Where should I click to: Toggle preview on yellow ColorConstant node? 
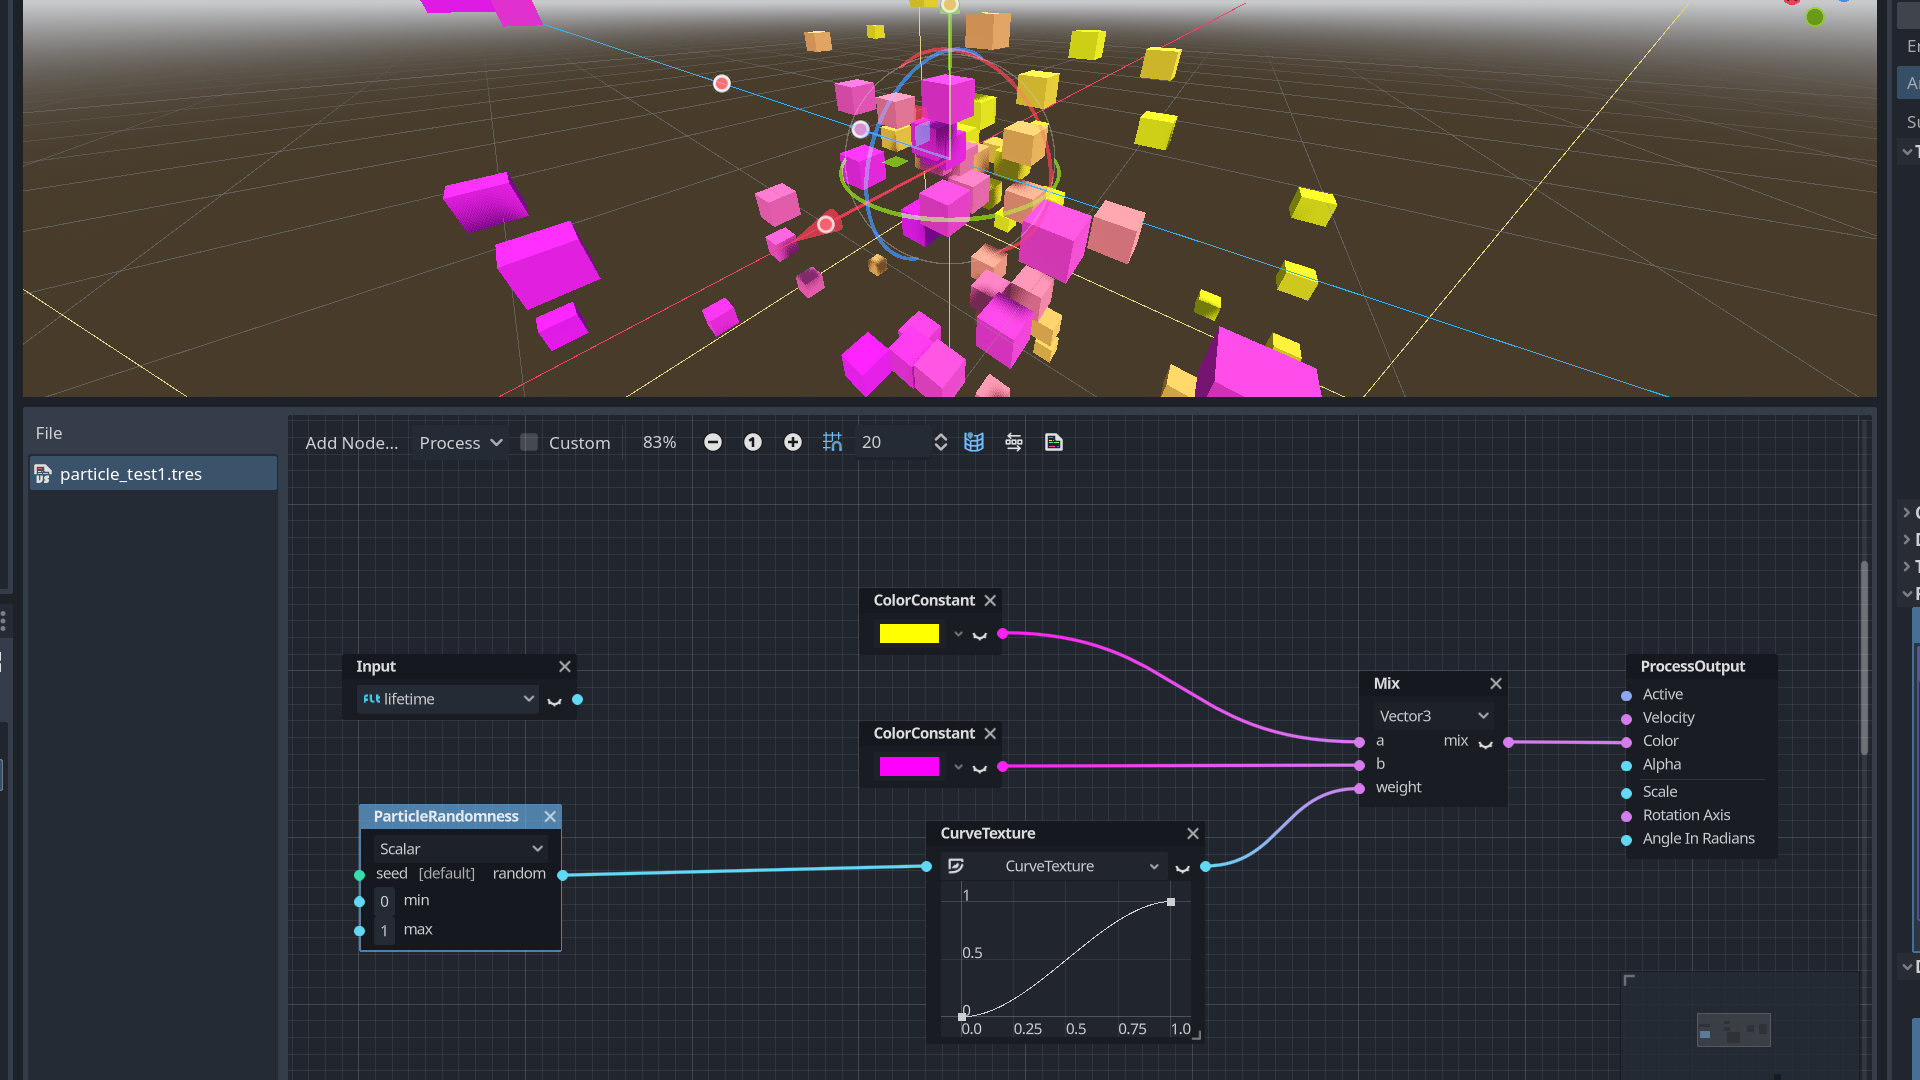(980, 634)
